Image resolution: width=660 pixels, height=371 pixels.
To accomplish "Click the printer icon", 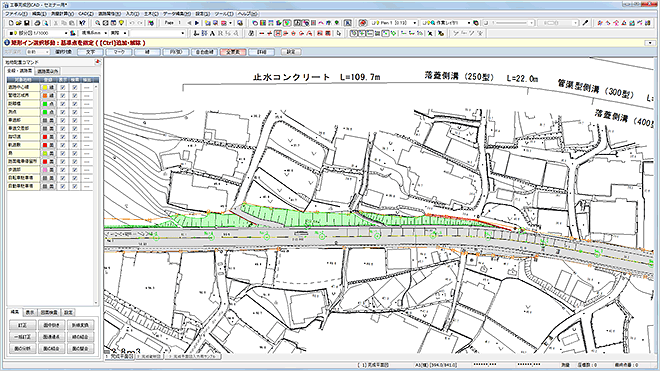I will (x=37, y=23).
